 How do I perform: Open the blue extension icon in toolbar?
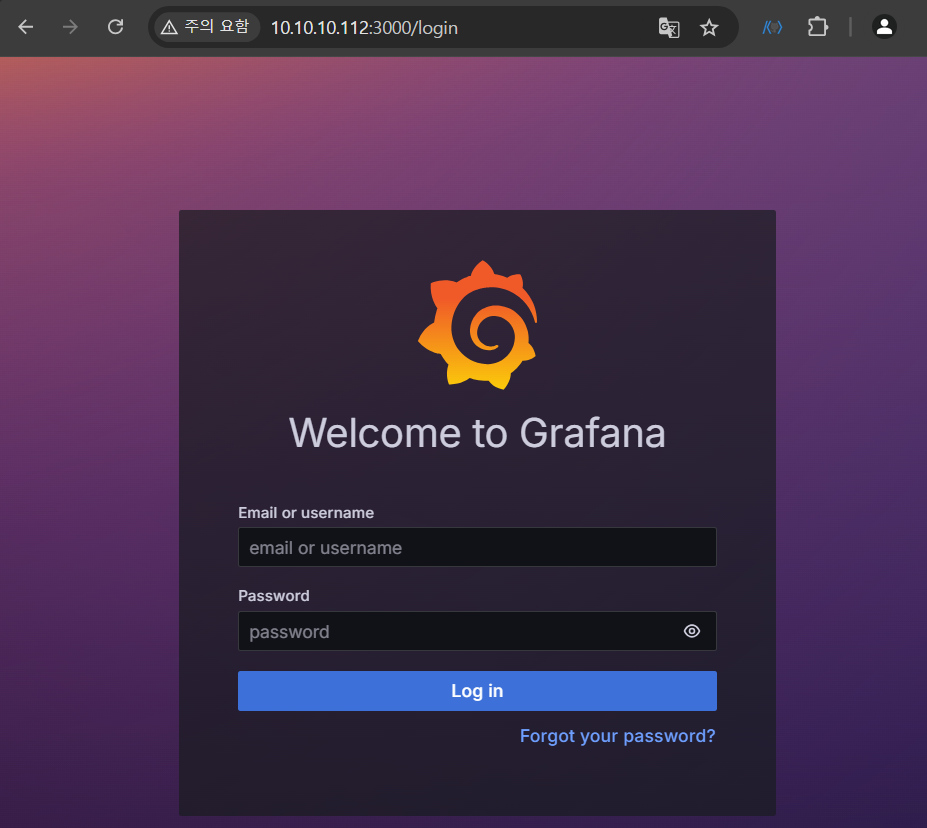point(772,27)
